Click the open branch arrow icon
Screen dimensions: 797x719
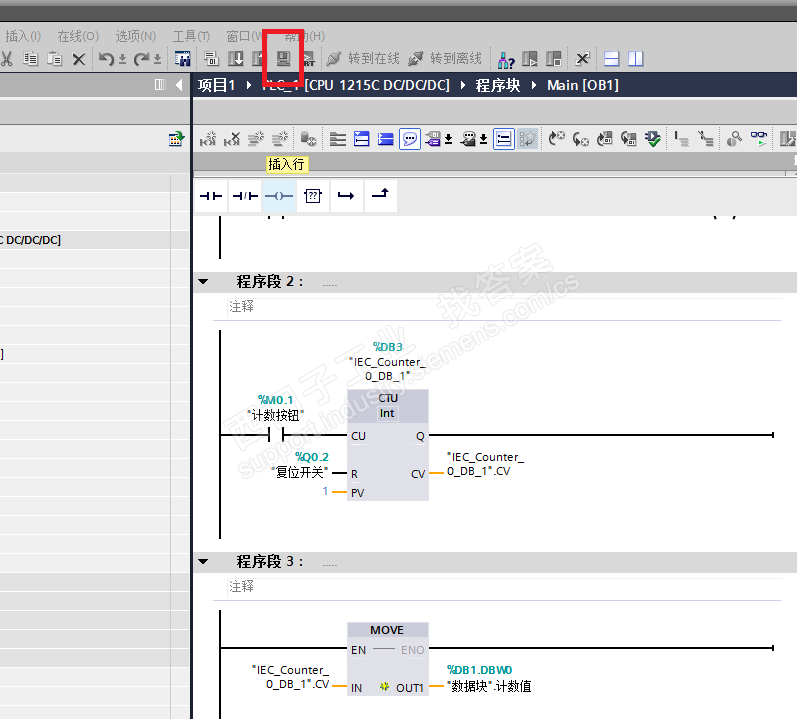click(346, 196)
